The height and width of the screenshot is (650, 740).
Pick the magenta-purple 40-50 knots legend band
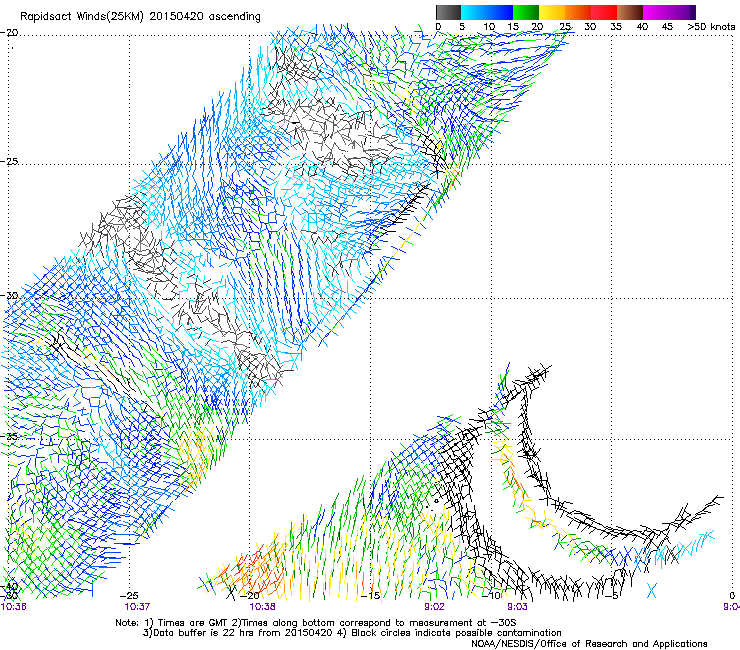(x=669, y=12)
